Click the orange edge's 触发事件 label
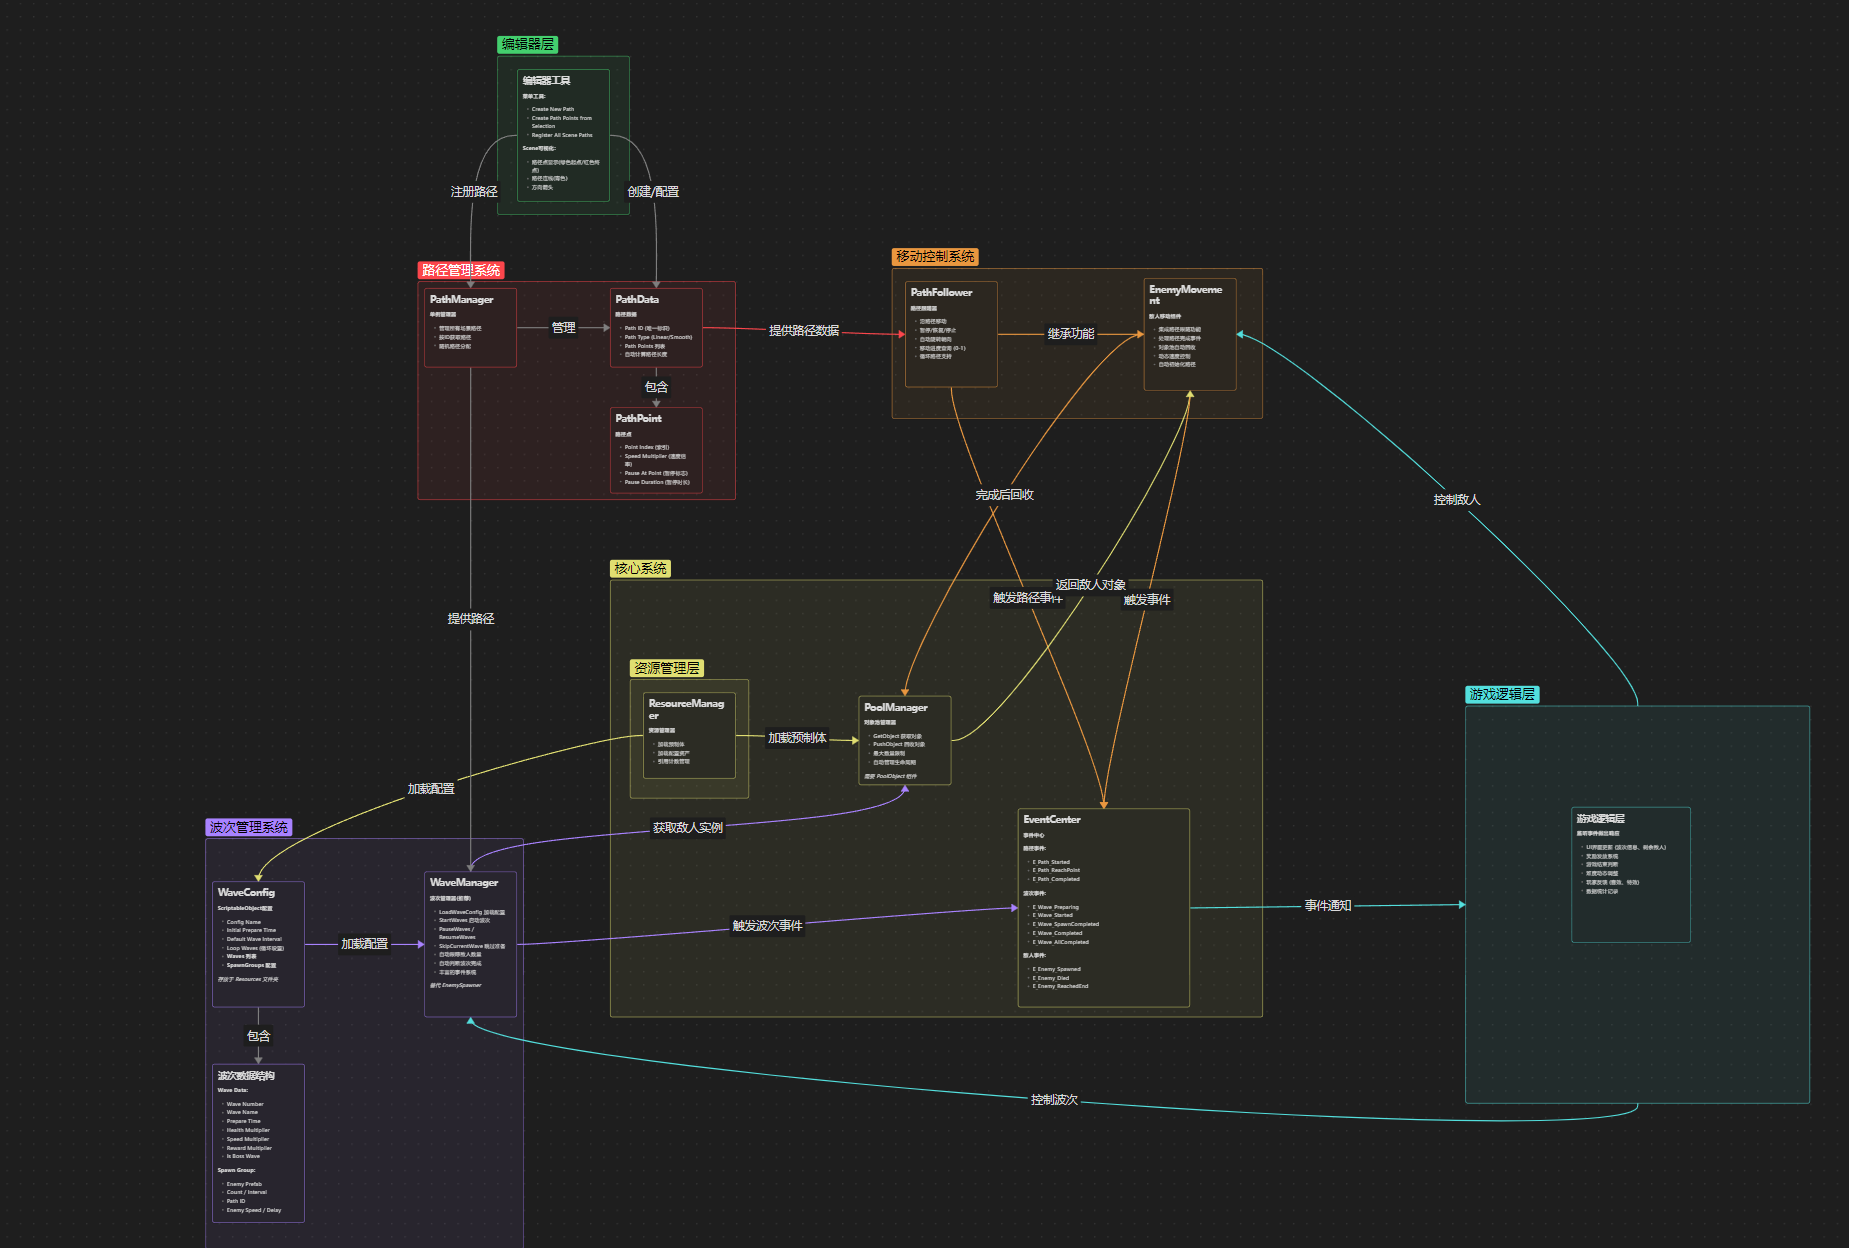1849x1248 pixels. tap(1147, 599)
